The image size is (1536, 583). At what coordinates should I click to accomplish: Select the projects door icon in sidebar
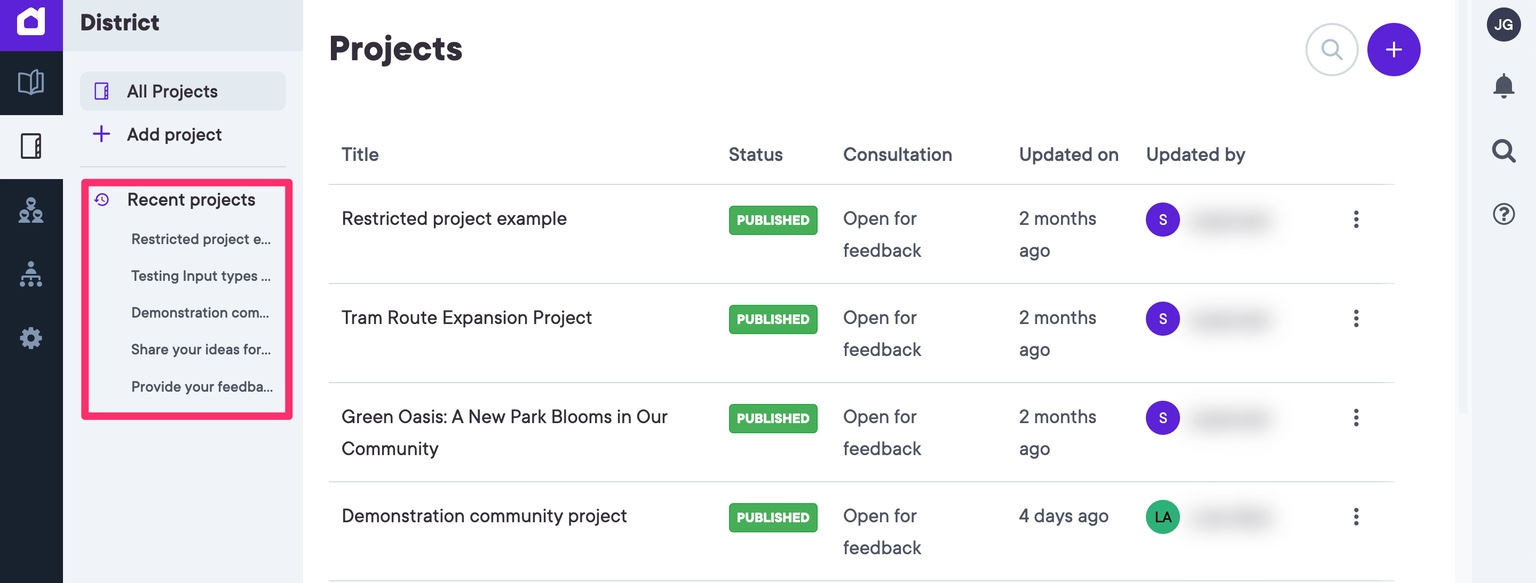tap(31, 146)
